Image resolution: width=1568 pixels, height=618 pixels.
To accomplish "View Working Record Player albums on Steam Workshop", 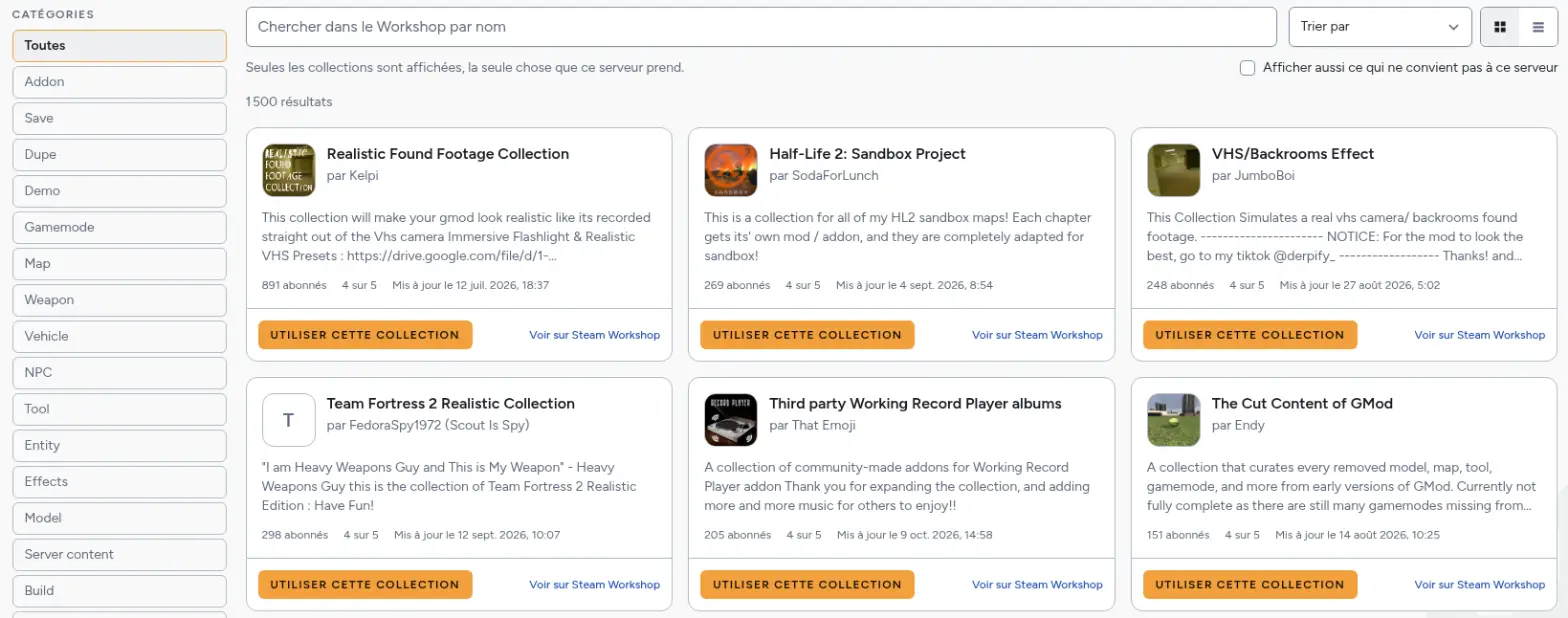I will tap(1037, 585).
